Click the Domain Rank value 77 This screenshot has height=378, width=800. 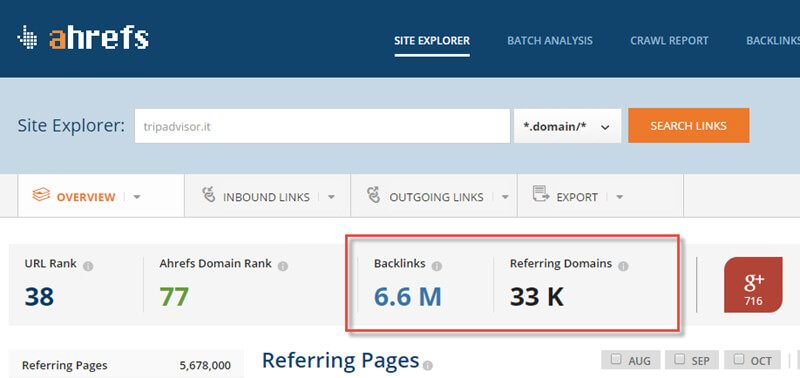pyautogui.click(x=174, y=297)
